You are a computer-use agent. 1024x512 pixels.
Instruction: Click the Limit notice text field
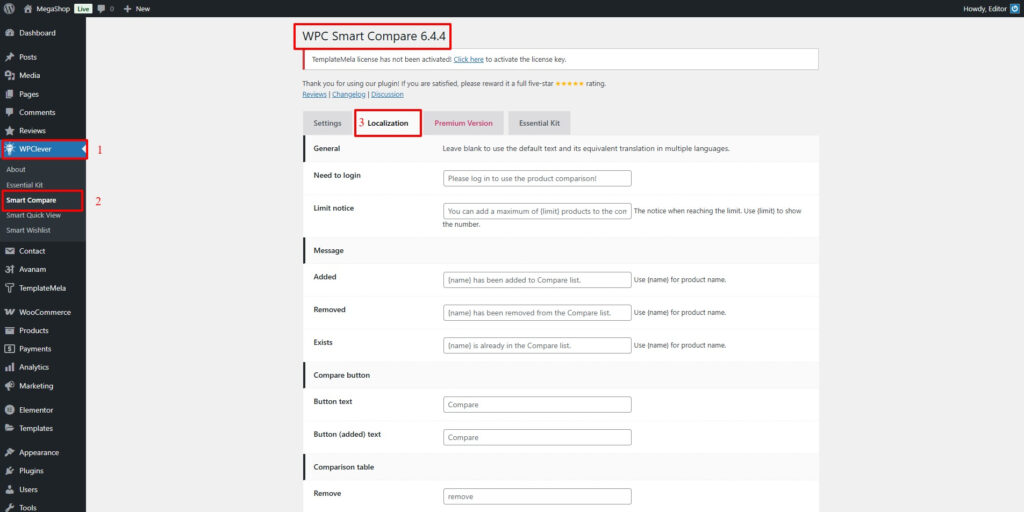537,211
